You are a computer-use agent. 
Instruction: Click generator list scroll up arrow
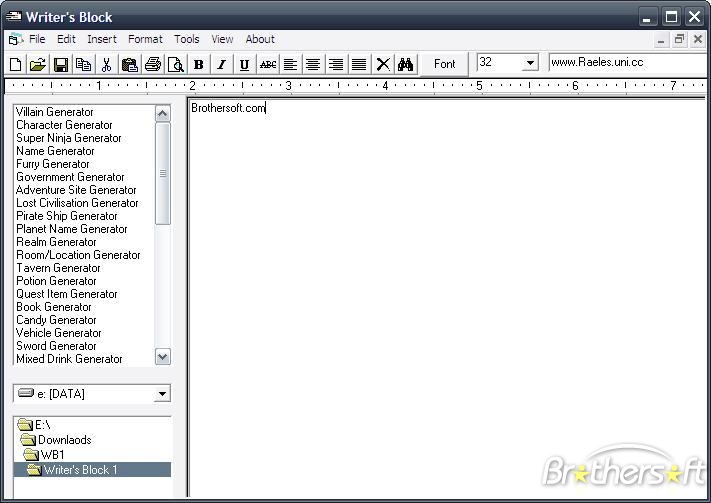pos(163,113)
